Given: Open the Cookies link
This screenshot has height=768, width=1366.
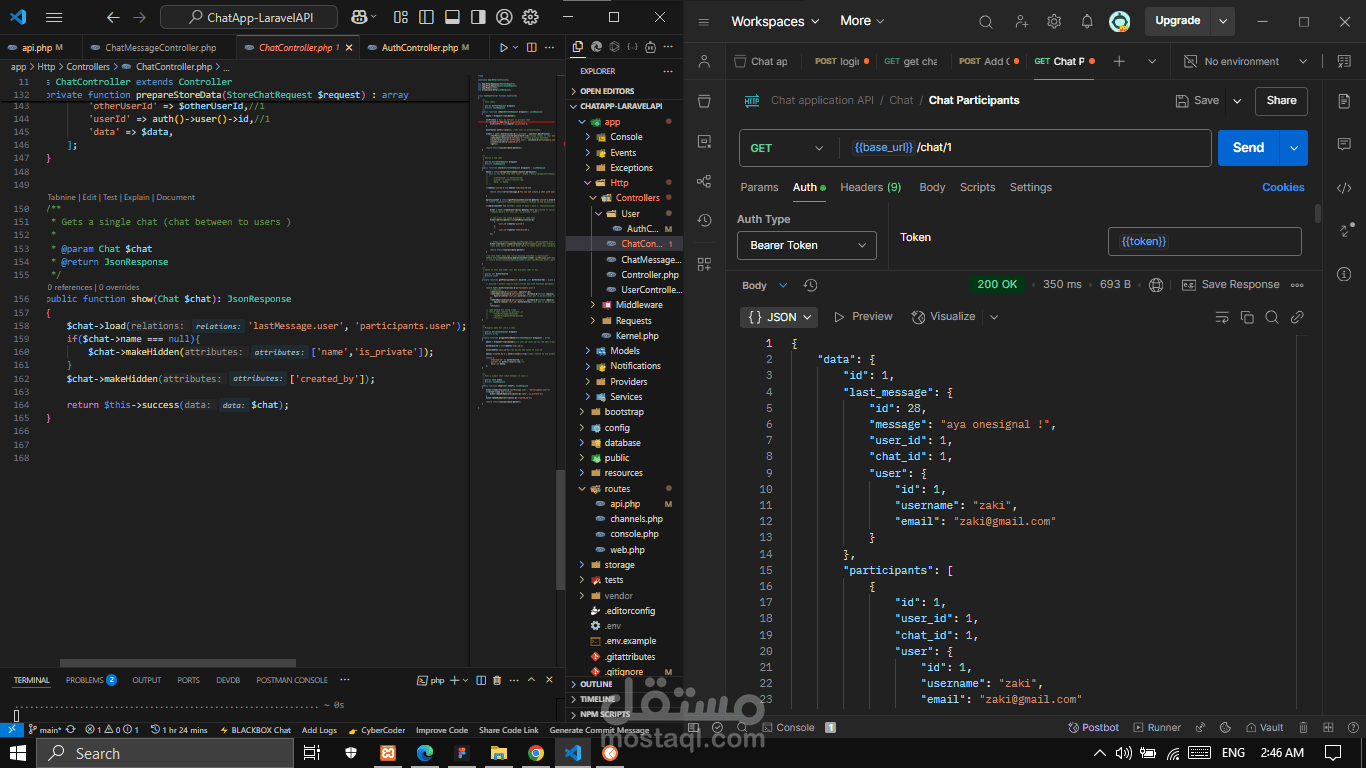Looking at the screenshot, I should point(1283,187).
